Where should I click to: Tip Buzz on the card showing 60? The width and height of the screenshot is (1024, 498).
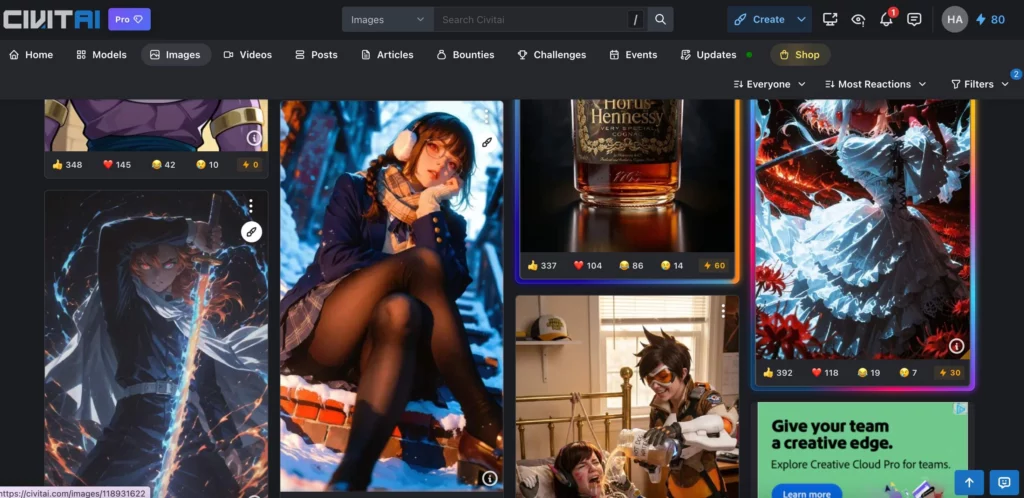pos(713,266)
